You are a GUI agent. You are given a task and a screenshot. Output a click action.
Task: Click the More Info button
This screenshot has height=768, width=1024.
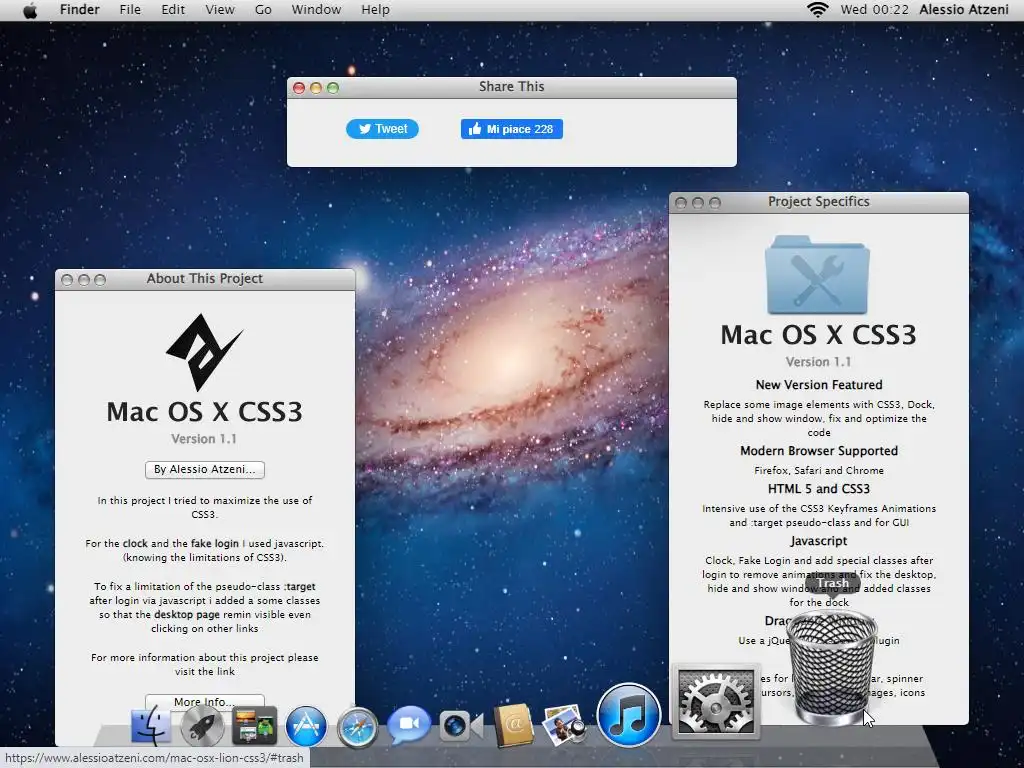click(204, 702)
